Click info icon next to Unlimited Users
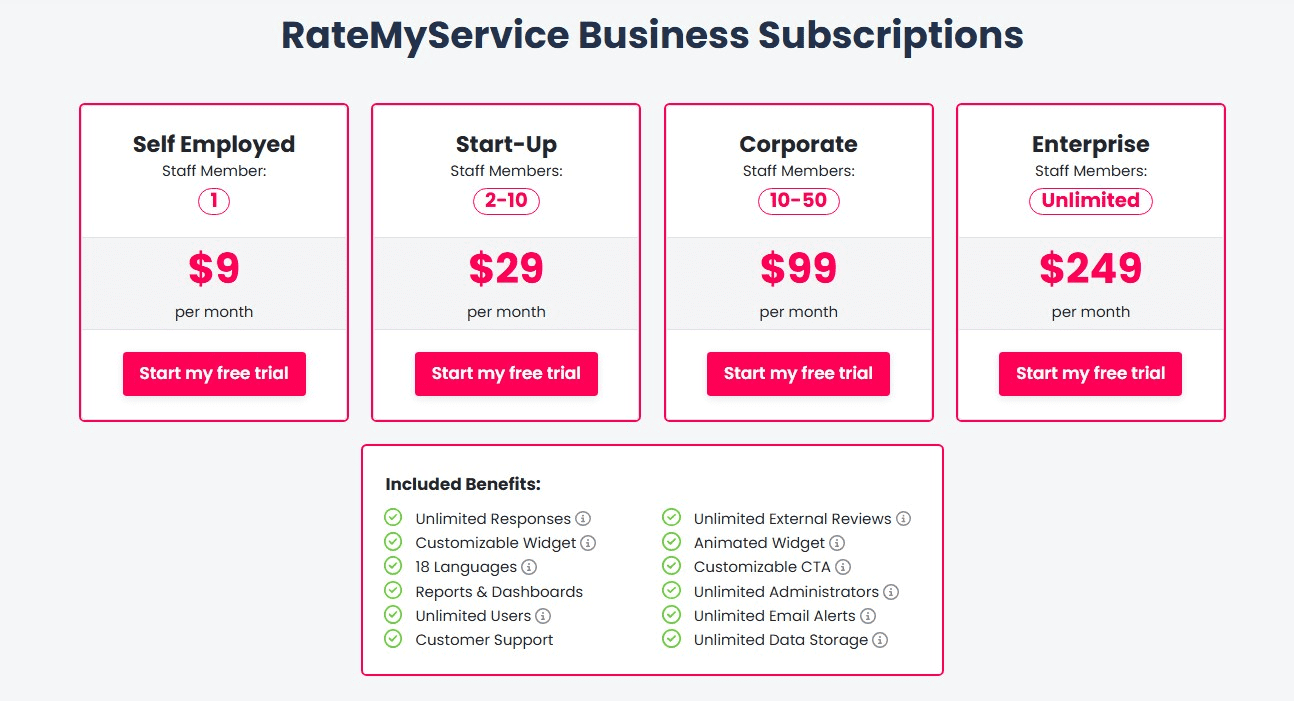This screenshot has width=1294, height=701. tap(543, 616)
